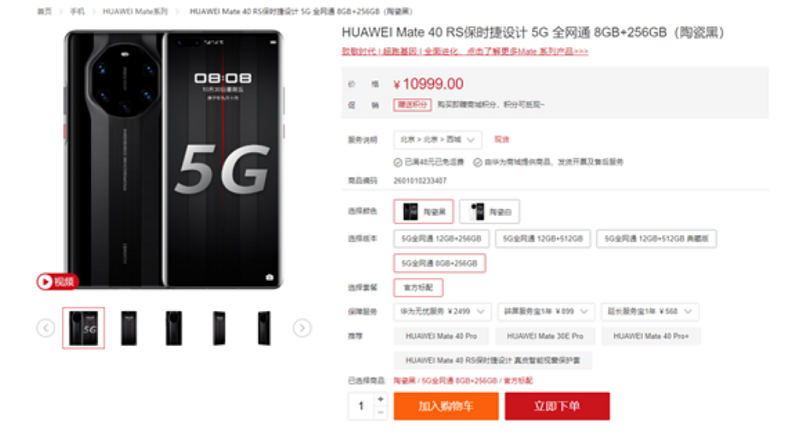Expand the ¥899 screen protection service dropdown
This screenshot has height=437, width=800.
click(x=546, y=312)
